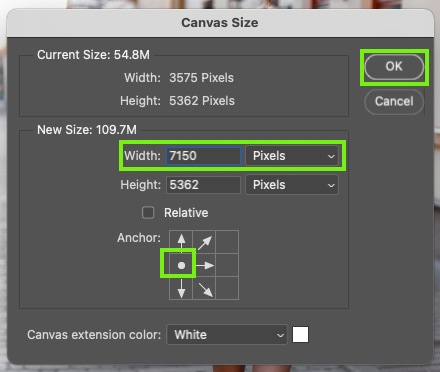The width and height of the screenshot is (440, 372).
Task: Expand Canvas extension color White dropdown
Action: click(x=227, y=335)
